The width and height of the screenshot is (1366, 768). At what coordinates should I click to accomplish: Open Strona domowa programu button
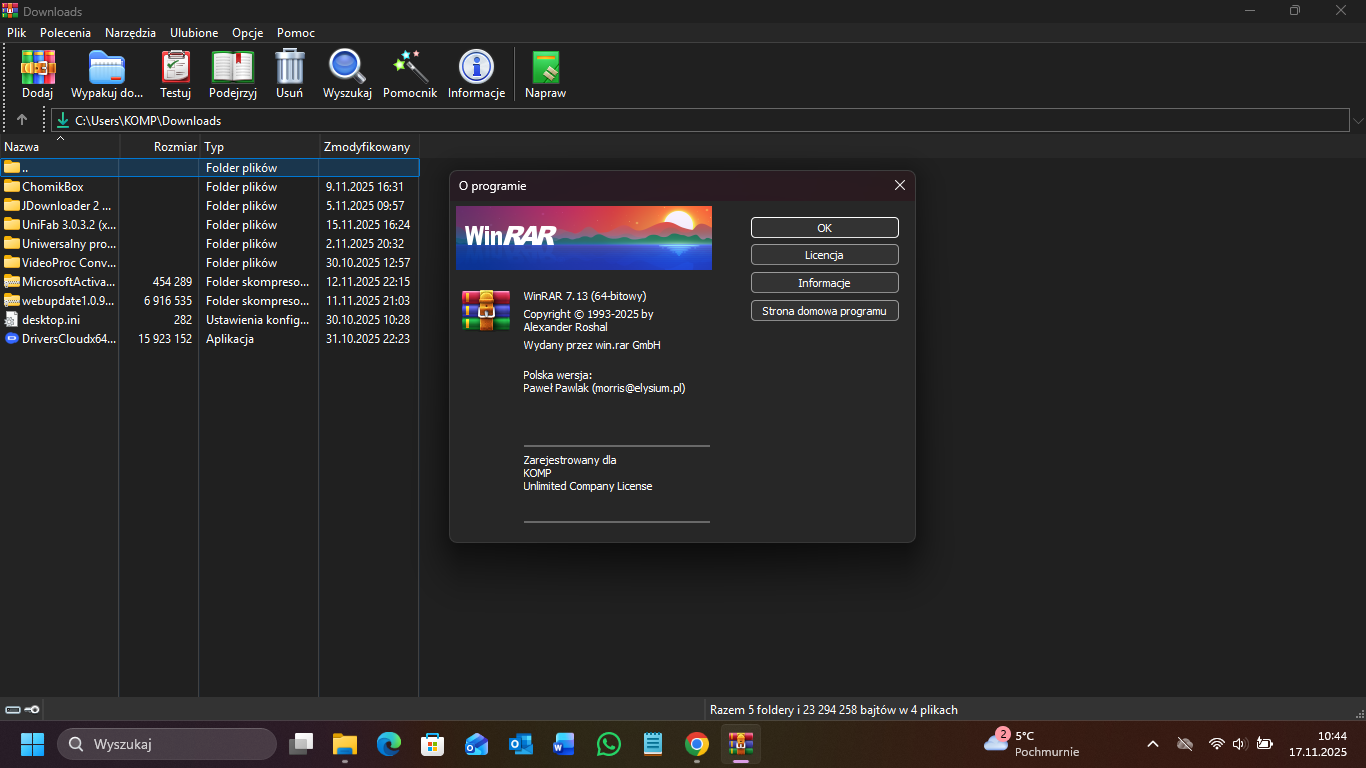tap(824, 311)
